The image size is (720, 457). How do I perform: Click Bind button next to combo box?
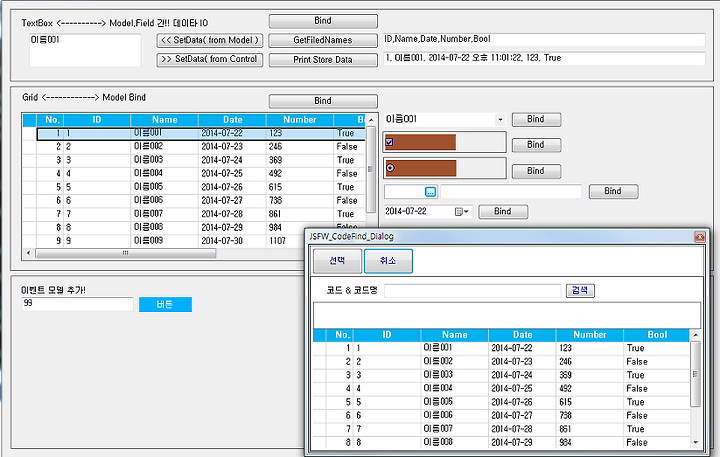[536, 119]
